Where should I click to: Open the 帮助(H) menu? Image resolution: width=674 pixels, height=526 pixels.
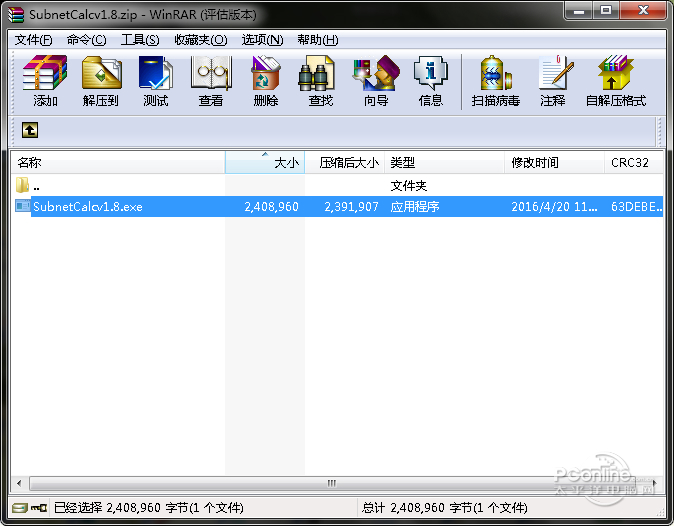tap(318, 40)
